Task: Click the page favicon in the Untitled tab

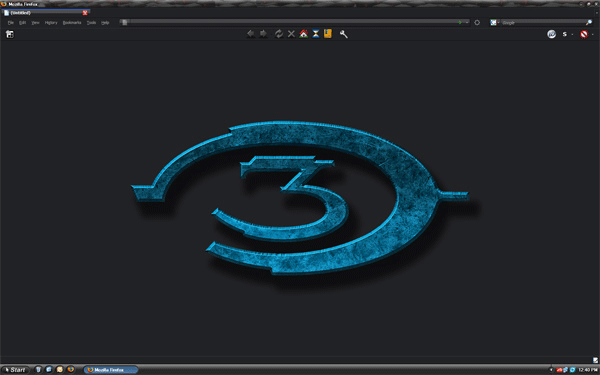Action: pyautogui.click(x=7, y=13)
